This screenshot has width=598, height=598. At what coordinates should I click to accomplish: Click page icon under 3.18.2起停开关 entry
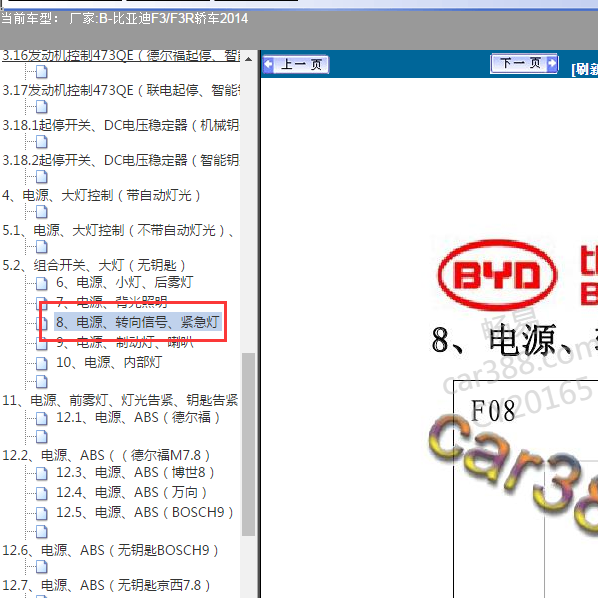[42, 177]
